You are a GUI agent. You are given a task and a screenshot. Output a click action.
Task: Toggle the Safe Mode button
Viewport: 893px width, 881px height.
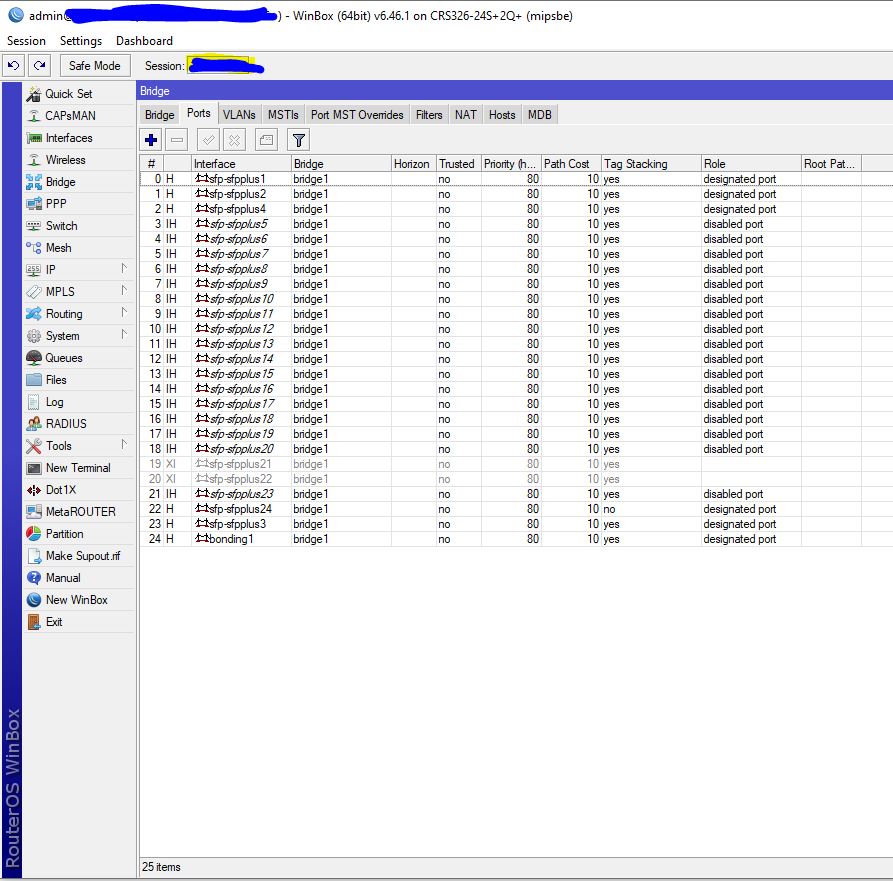[x=95, y=65]
